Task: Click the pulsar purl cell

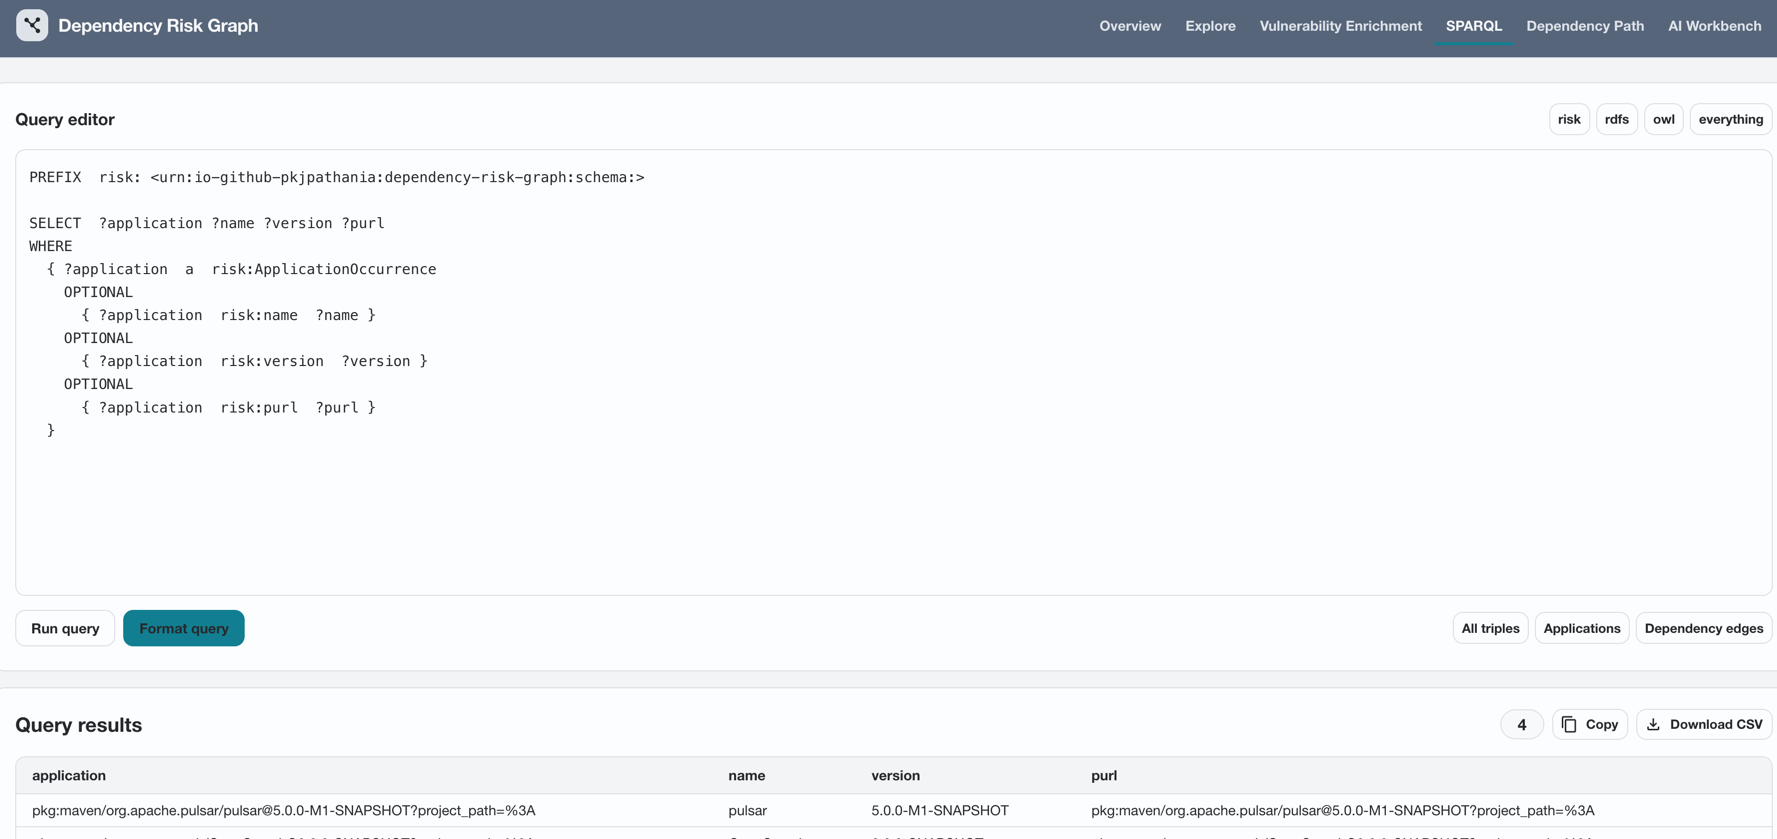Action: pos(1343,811)
